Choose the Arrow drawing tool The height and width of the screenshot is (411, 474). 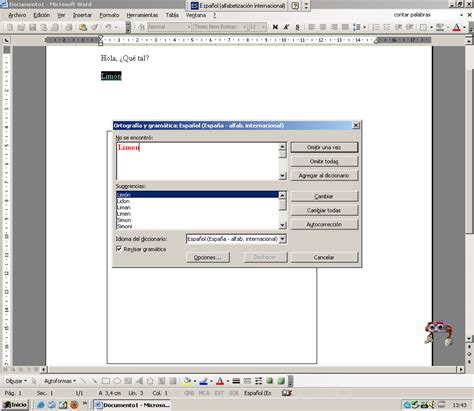pos(95,381)
